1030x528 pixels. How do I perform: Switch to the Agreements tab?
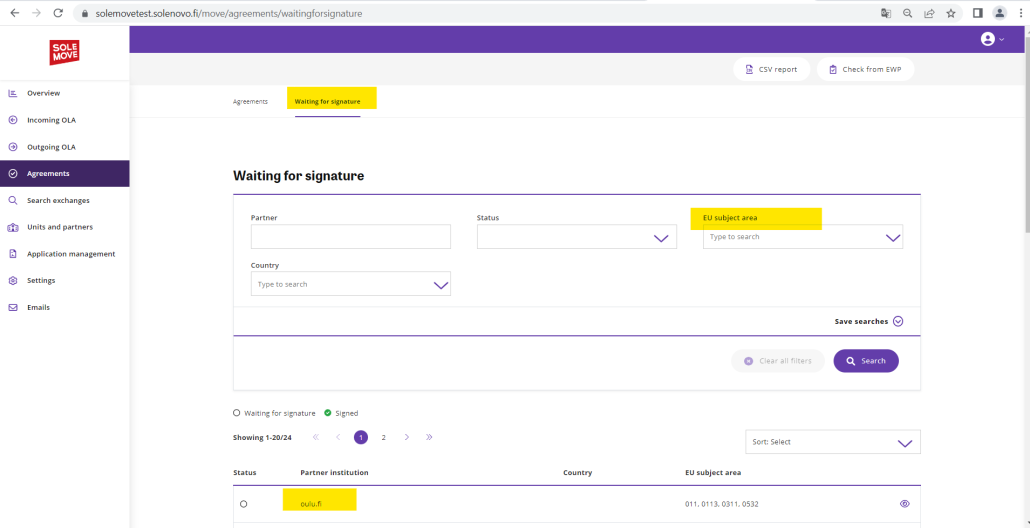(250, 102)
